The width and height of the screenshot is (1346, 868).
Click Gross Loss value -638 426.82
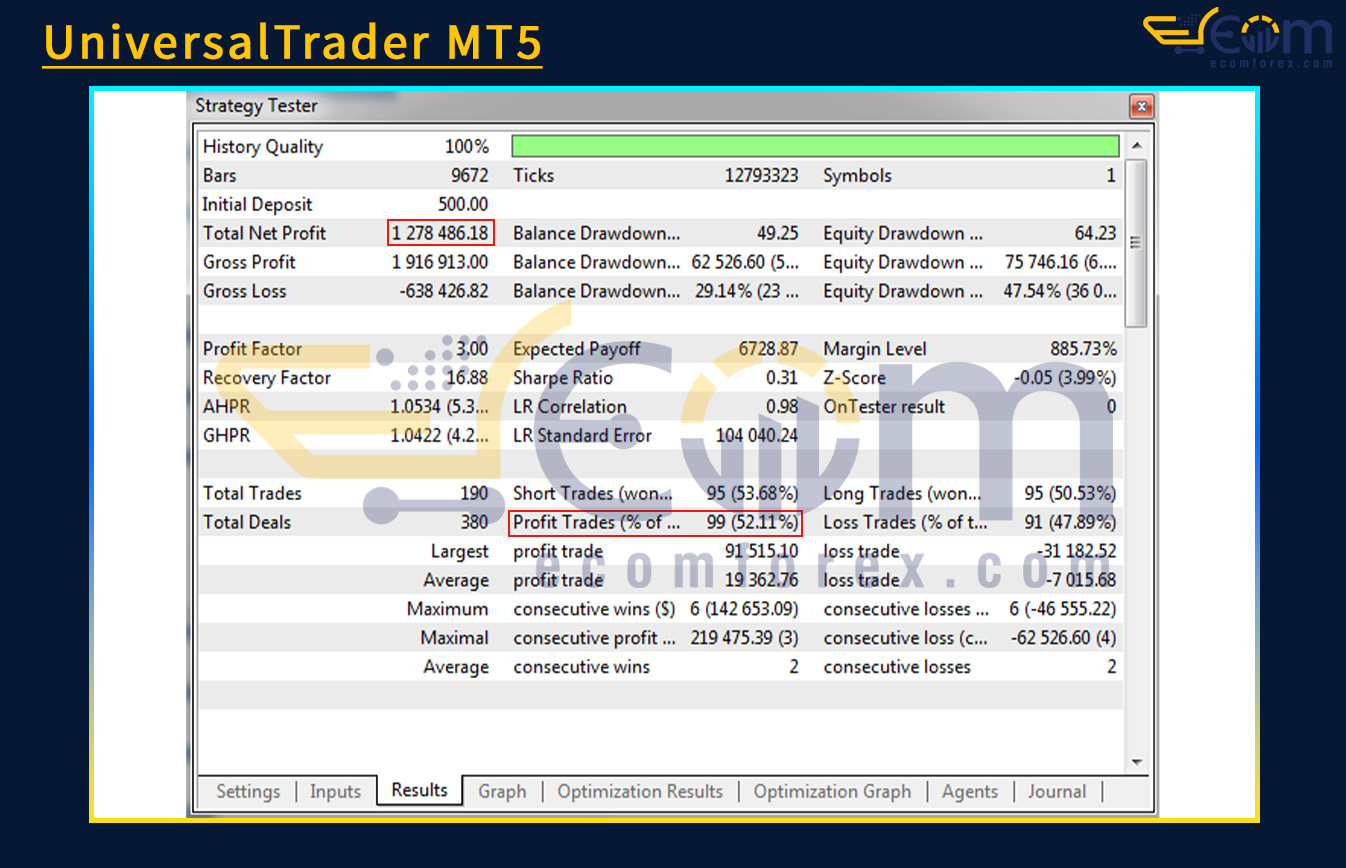(x=443, y=291)
